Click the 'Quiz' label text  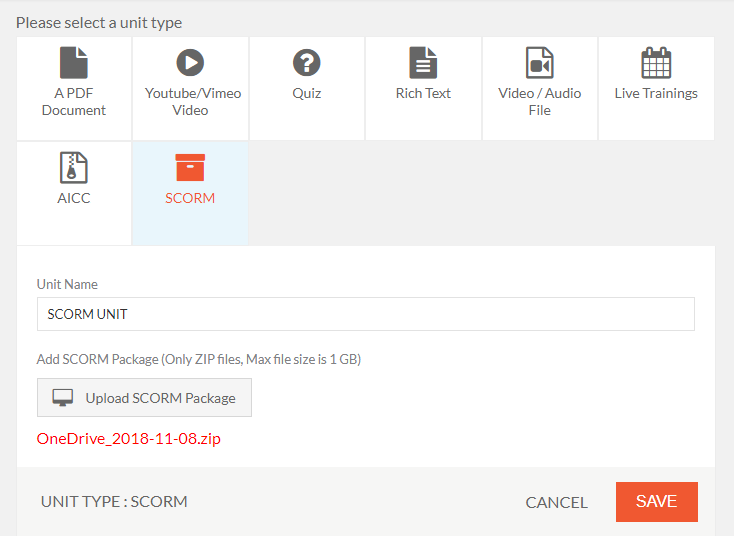(x=307, y=93)
